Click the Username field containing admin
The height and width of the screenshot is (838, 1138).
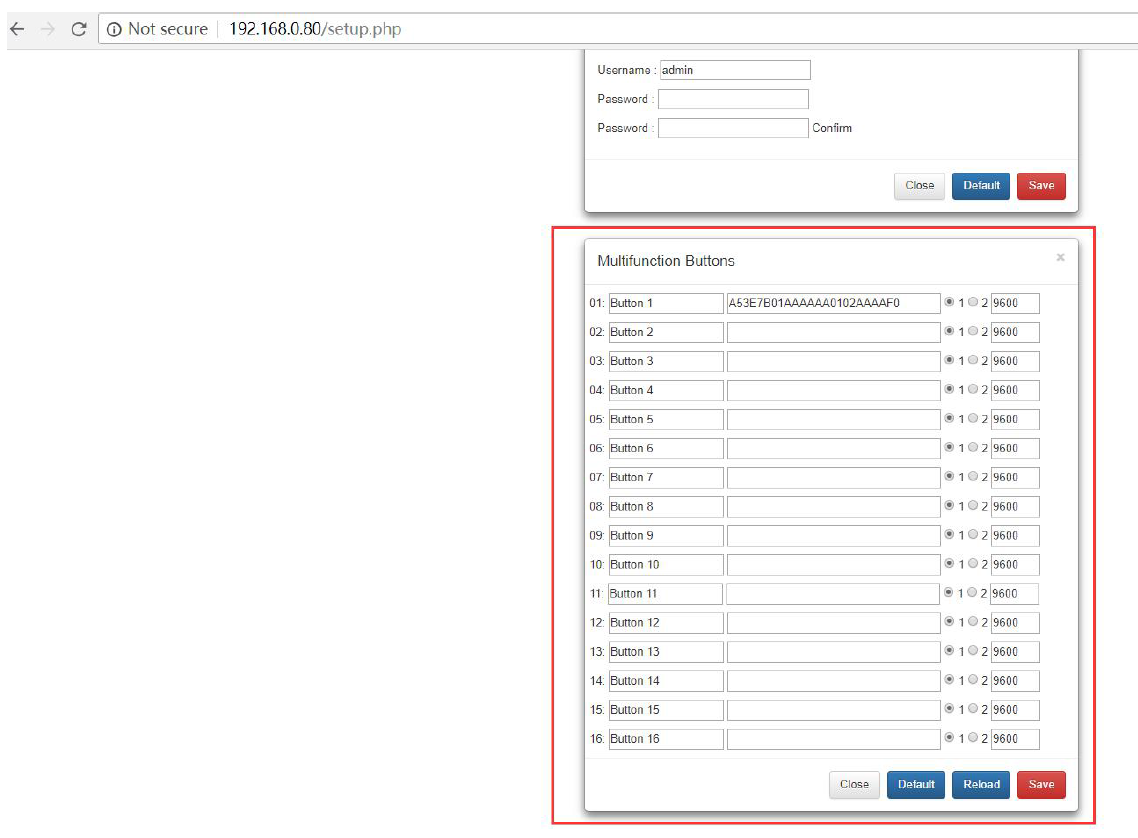(x=734, y=70)
